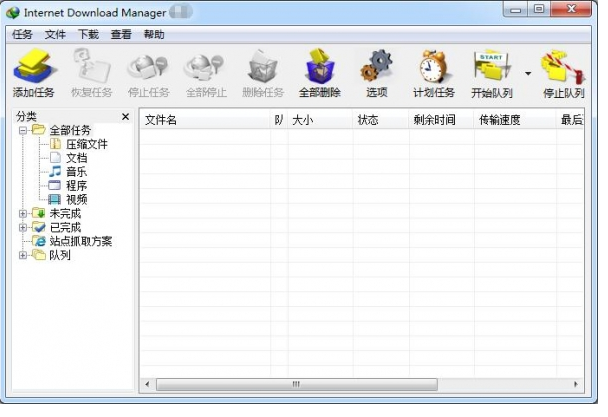
Task: Select 视频 category label
Action: [76, 200]
